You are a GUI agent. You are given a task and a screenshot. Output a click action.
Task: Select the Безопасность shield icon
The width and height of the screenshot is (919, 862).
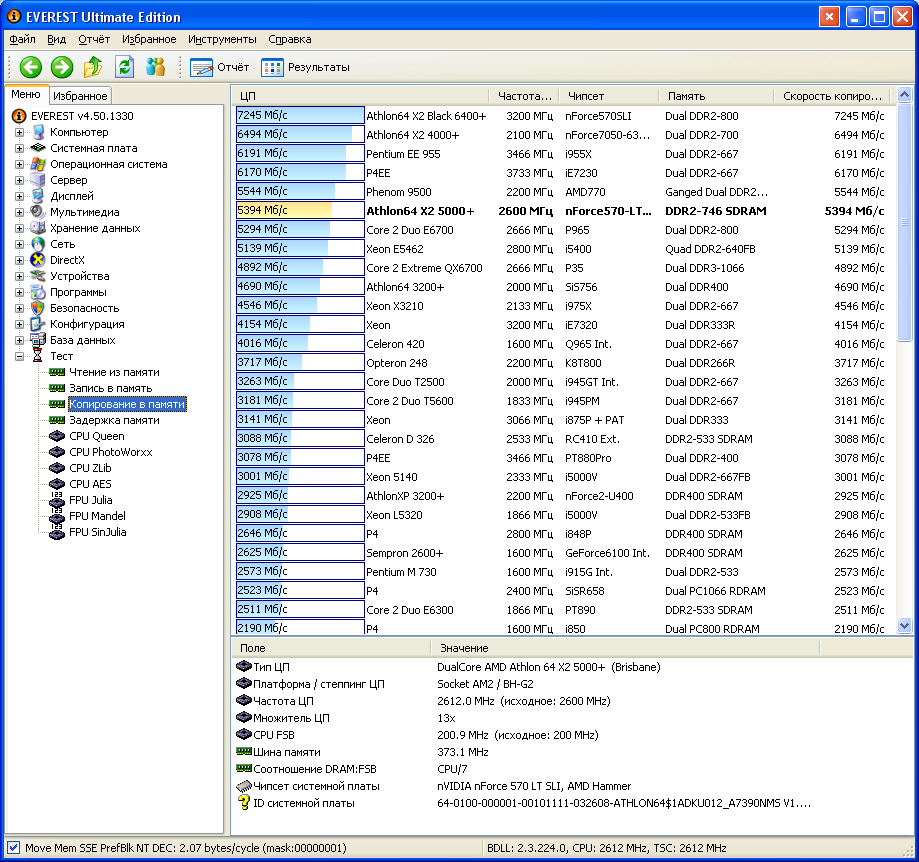[38, 308]
